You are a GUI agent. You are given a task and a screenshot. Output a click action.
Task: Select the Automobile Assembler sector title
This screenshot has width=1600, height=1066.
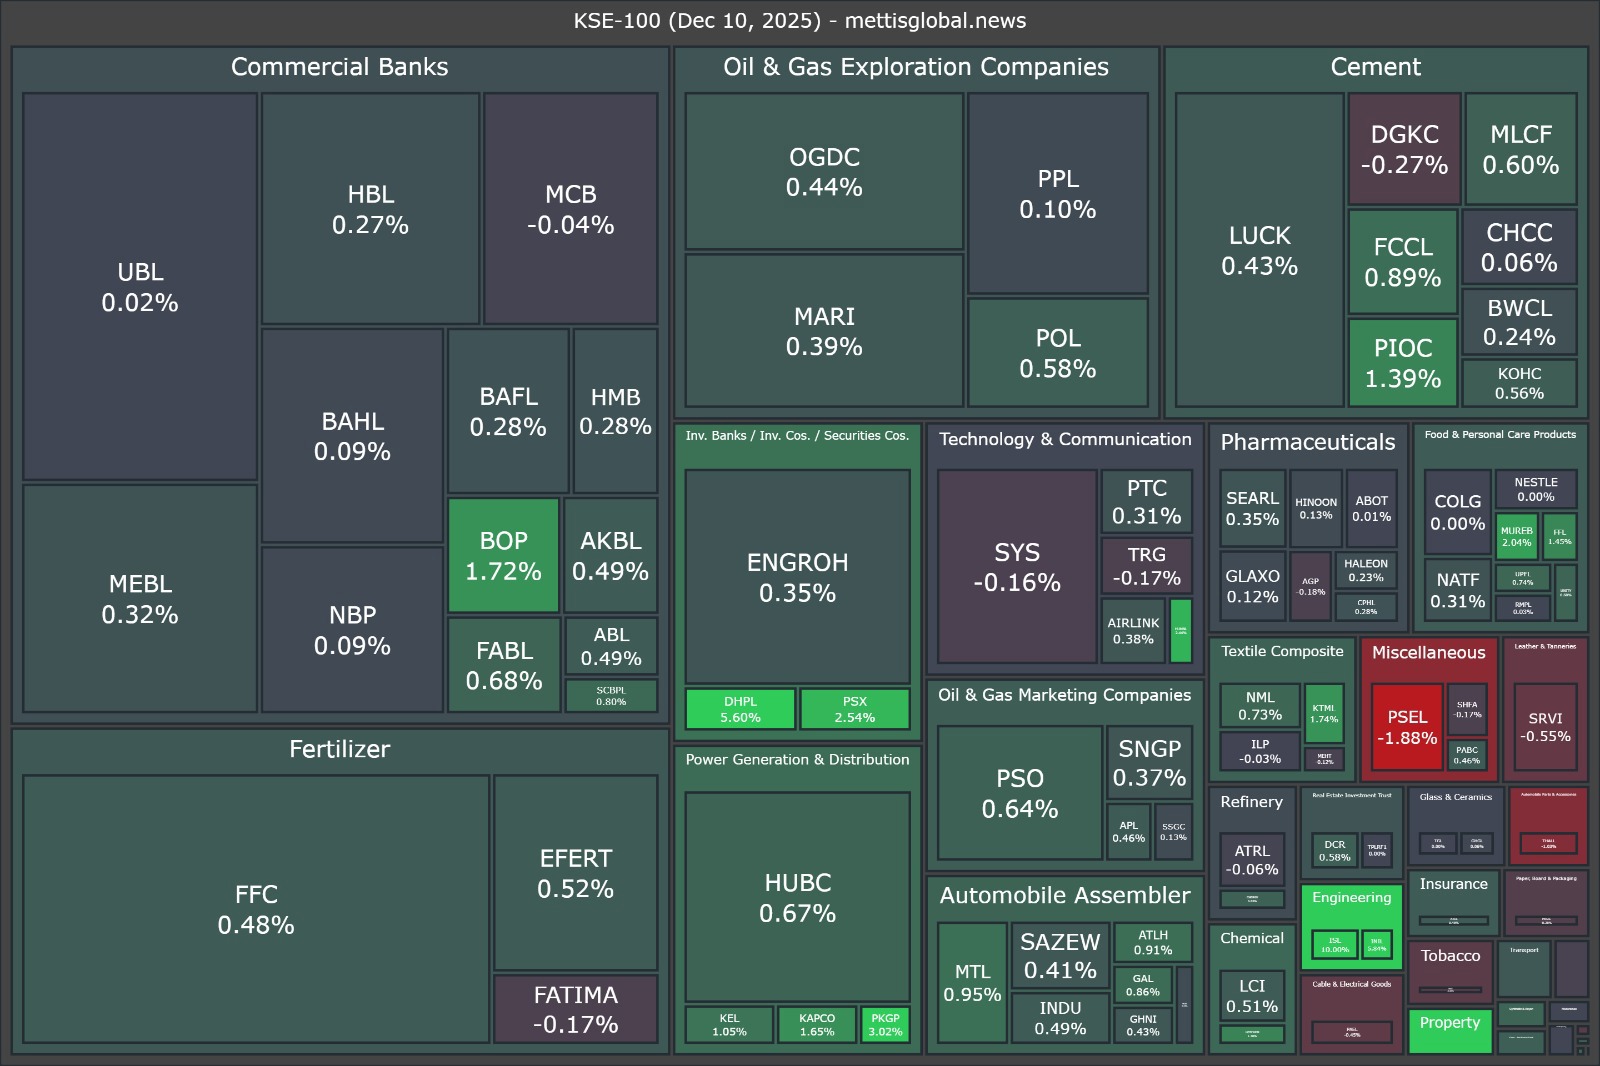tap(1065, 895)
